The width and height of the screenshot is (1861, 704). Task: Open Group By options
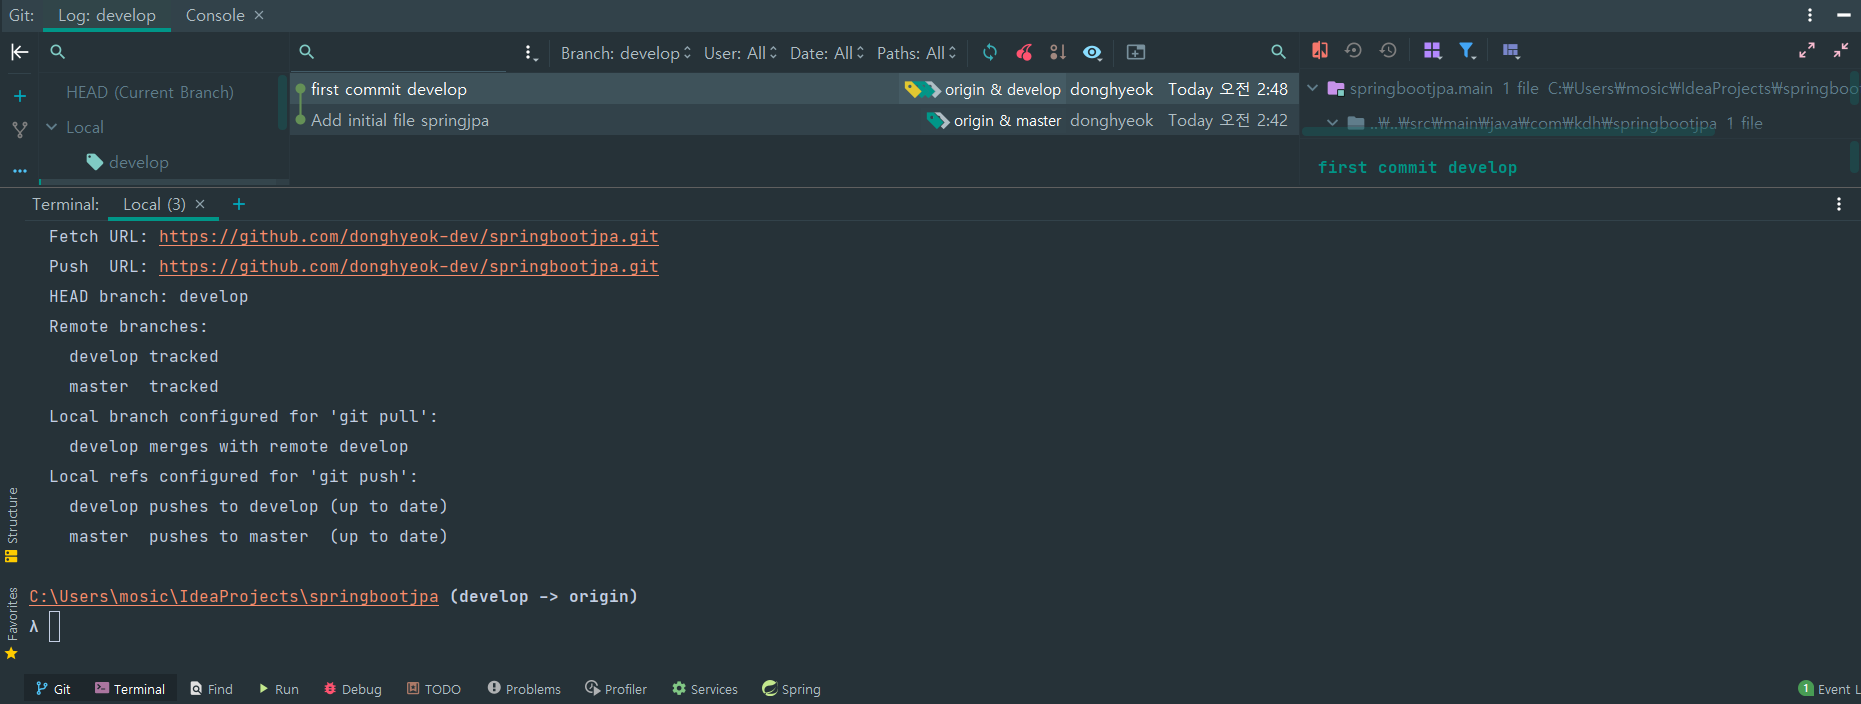1432,50
